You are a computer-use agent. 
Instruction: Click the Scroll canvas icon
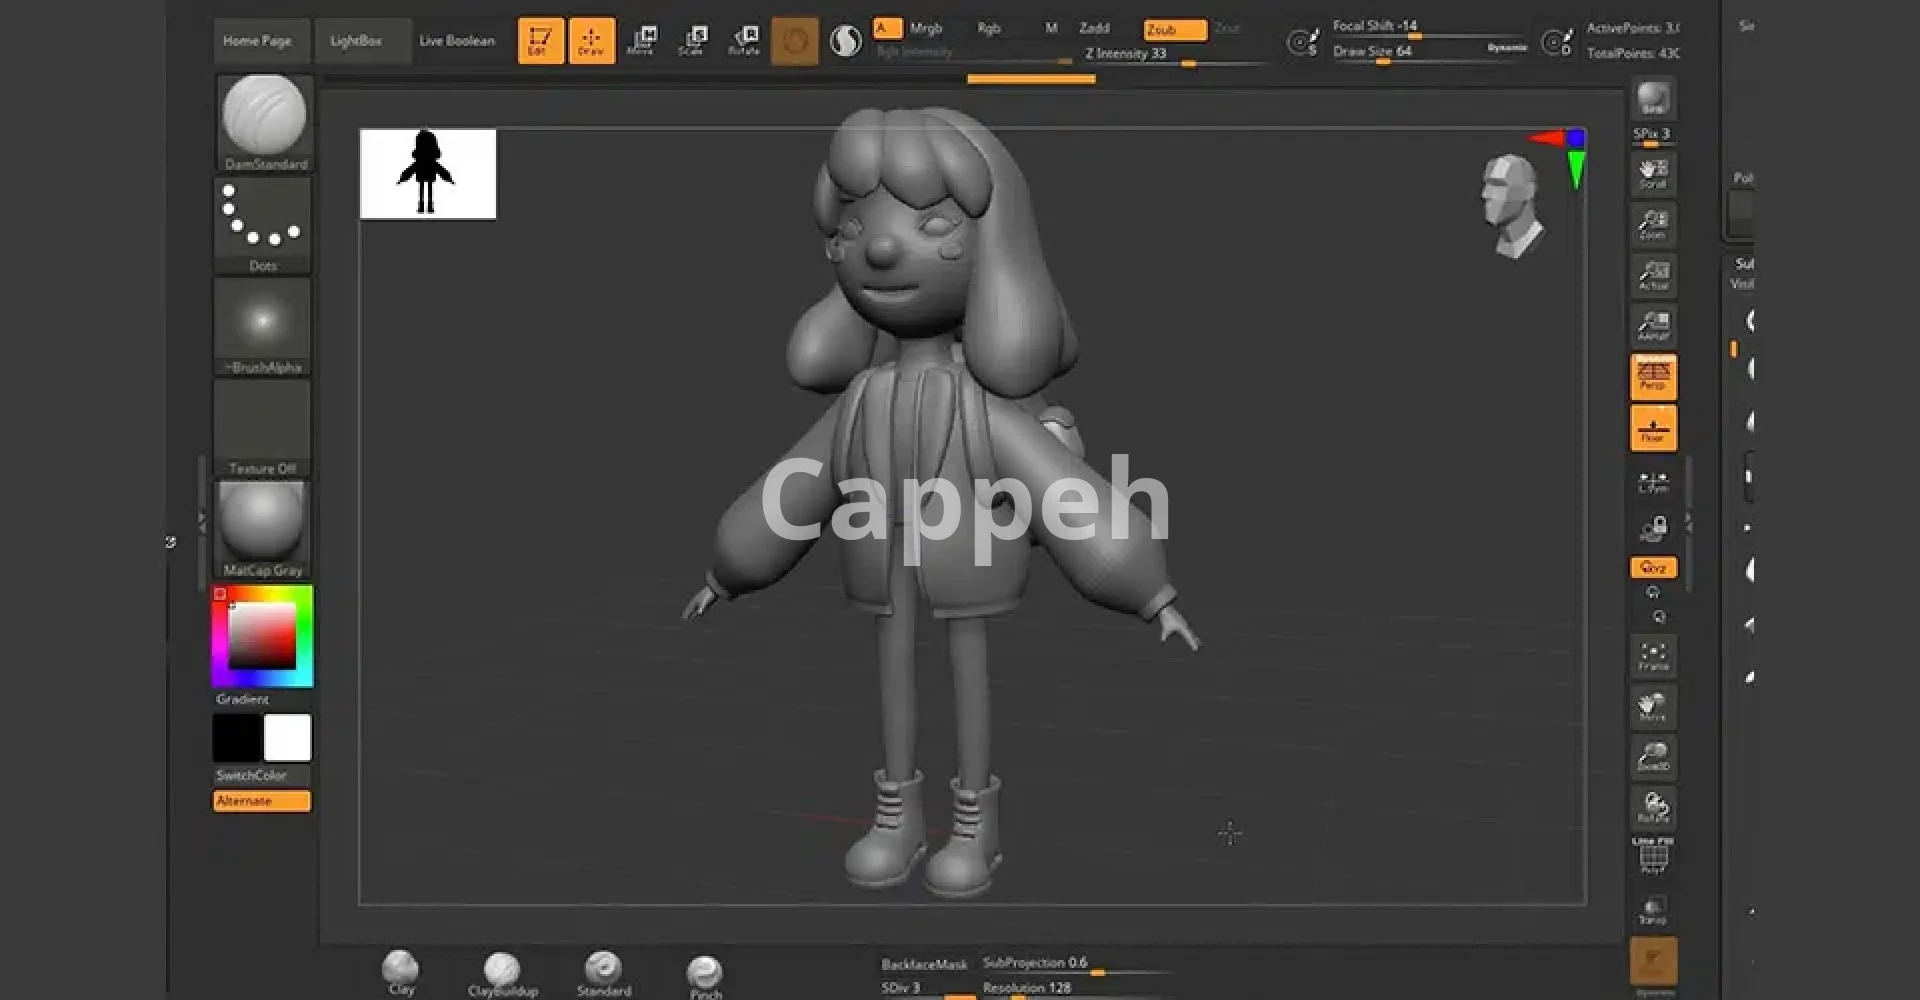(x=1653, y=174)
